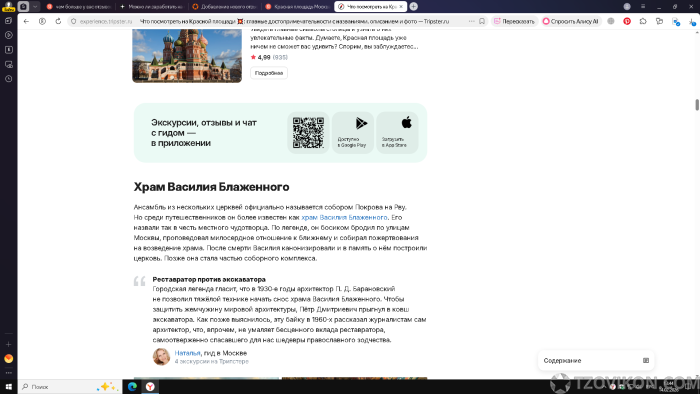Expand the tab groups dropdown chevron
Viewport: 700px width, 394px height.
35,6
